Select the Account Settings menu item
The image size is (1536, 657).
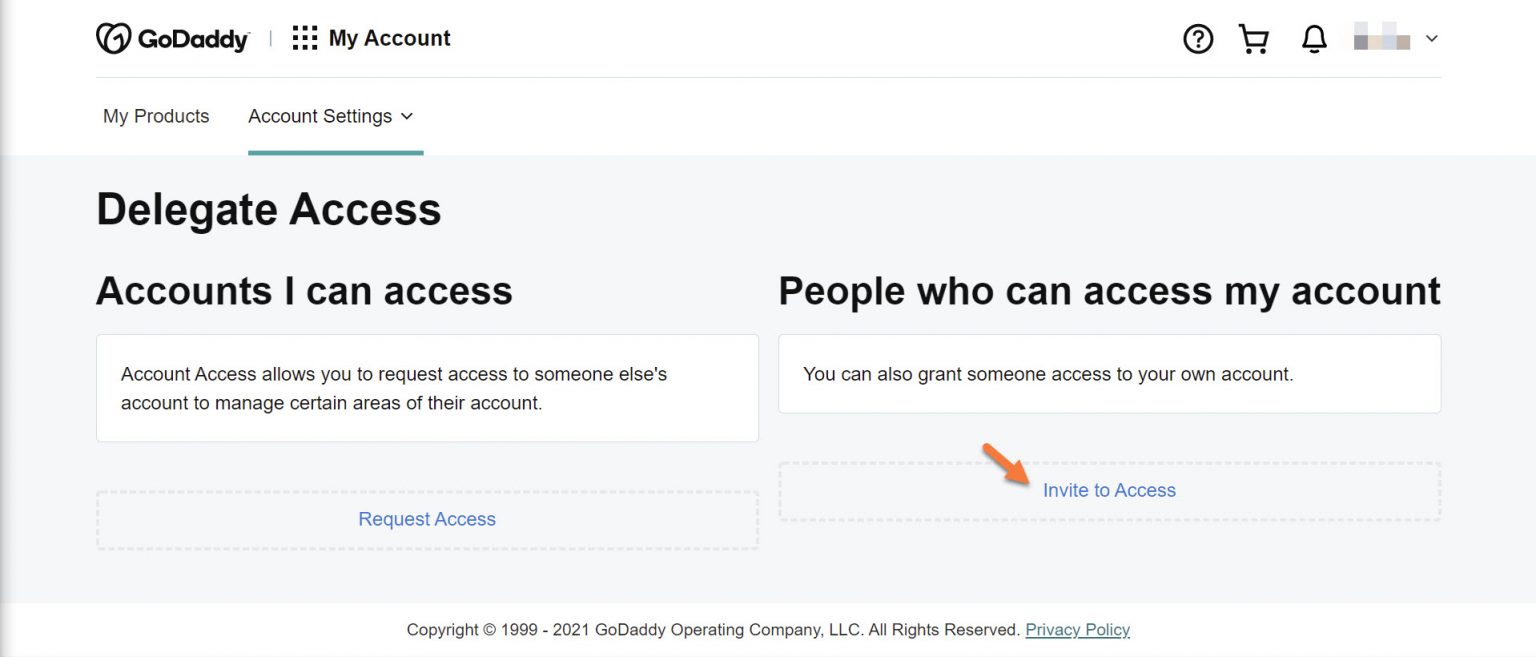point(320,116)
